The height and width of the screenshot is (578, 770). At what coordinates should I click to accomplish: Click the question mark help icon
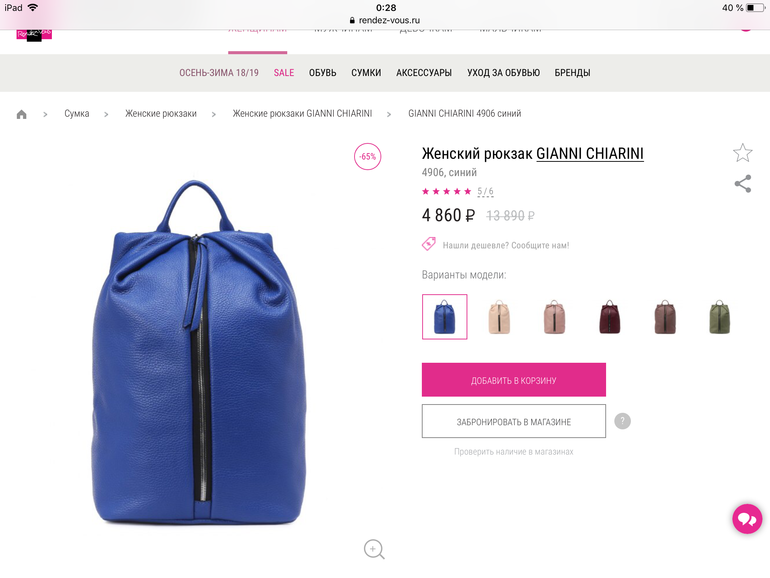point(622,421)
